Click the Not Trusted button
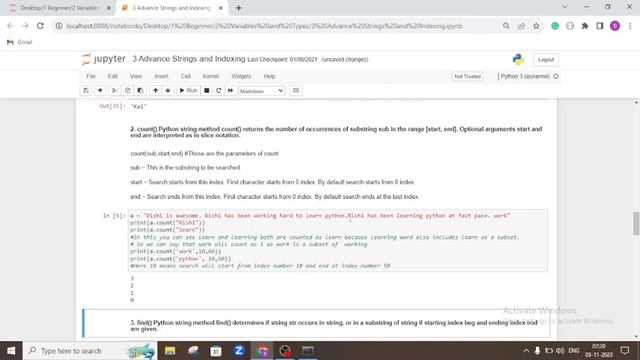This screenshot has height=360, width=640. tap(467, 76)
